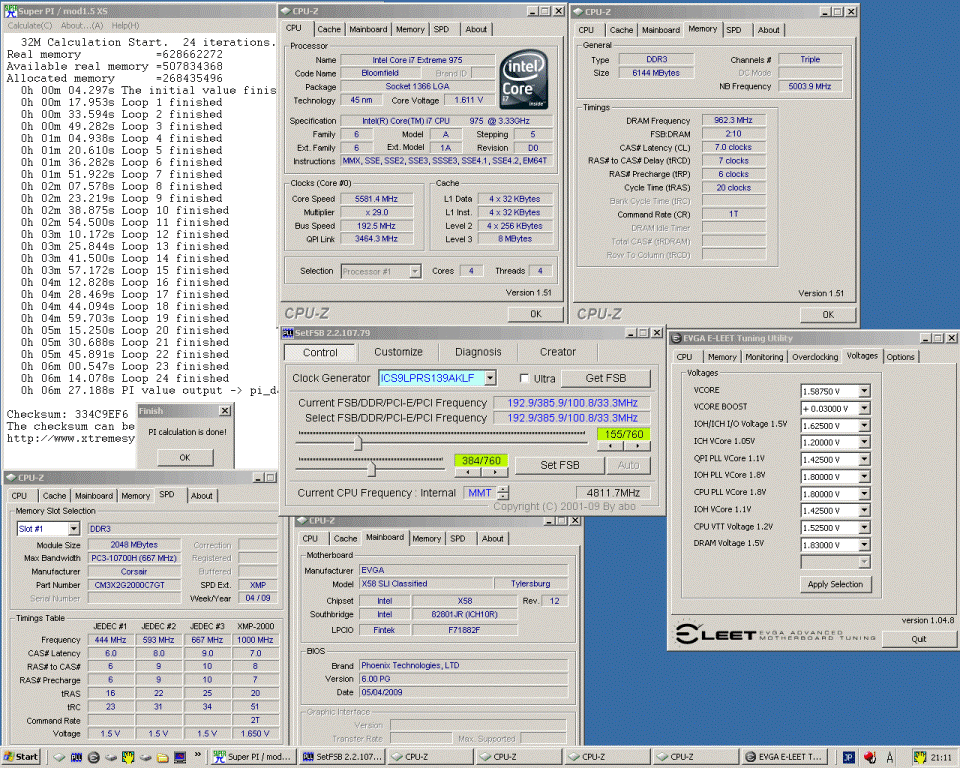Click the yellow hand icon in Quick Launch

click(x=128, y=757)
